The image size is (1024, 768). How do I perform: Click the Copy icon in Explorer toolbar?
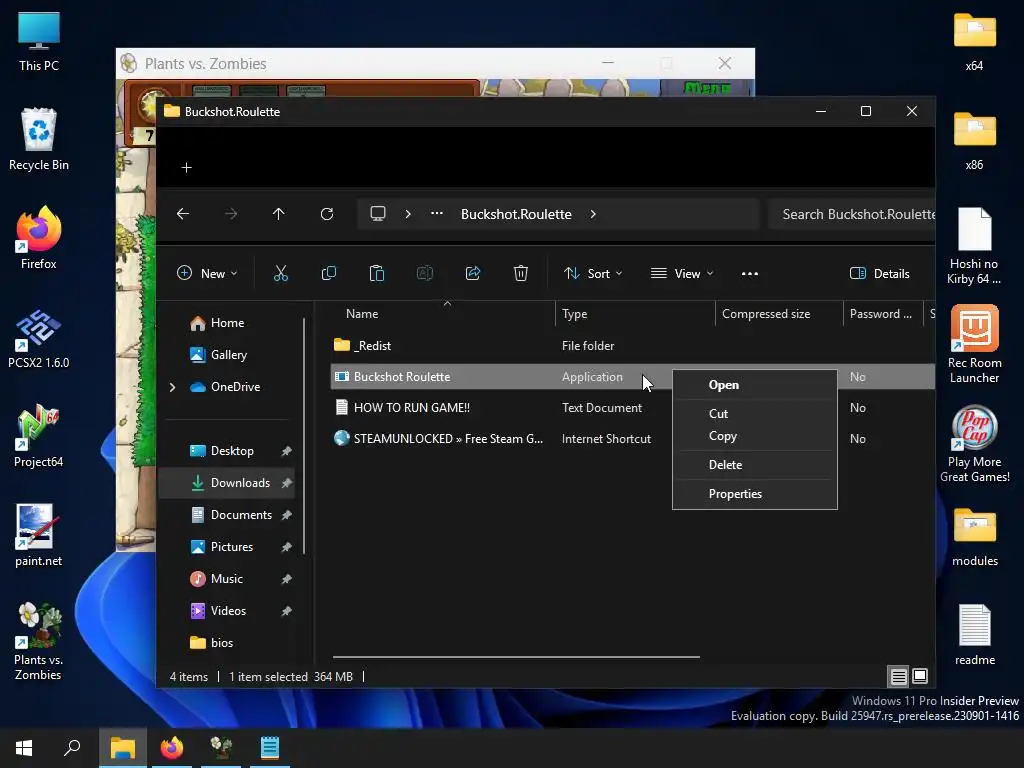coord(328,274)
